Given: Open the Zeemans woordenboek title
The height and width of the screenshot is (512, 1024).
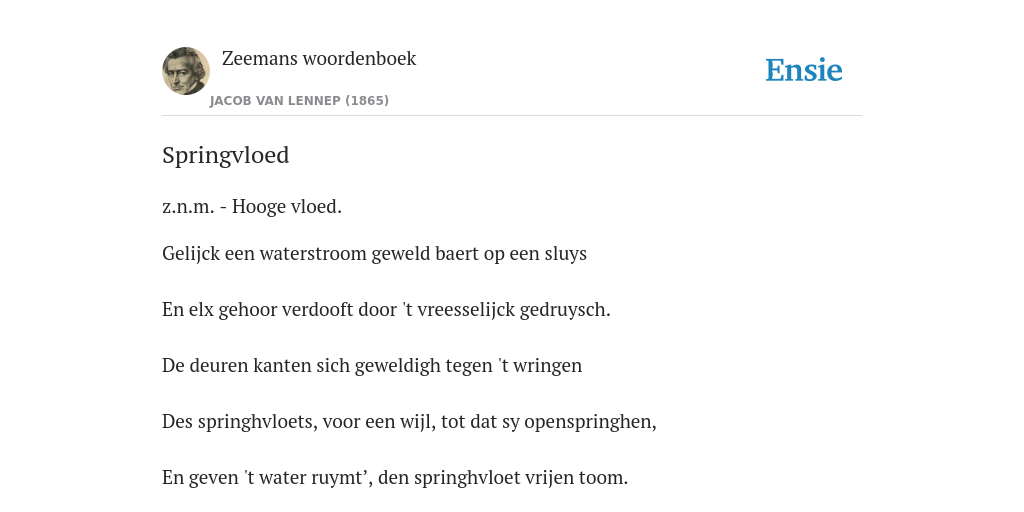Looking at the screenshot, I should coord(319,59).
